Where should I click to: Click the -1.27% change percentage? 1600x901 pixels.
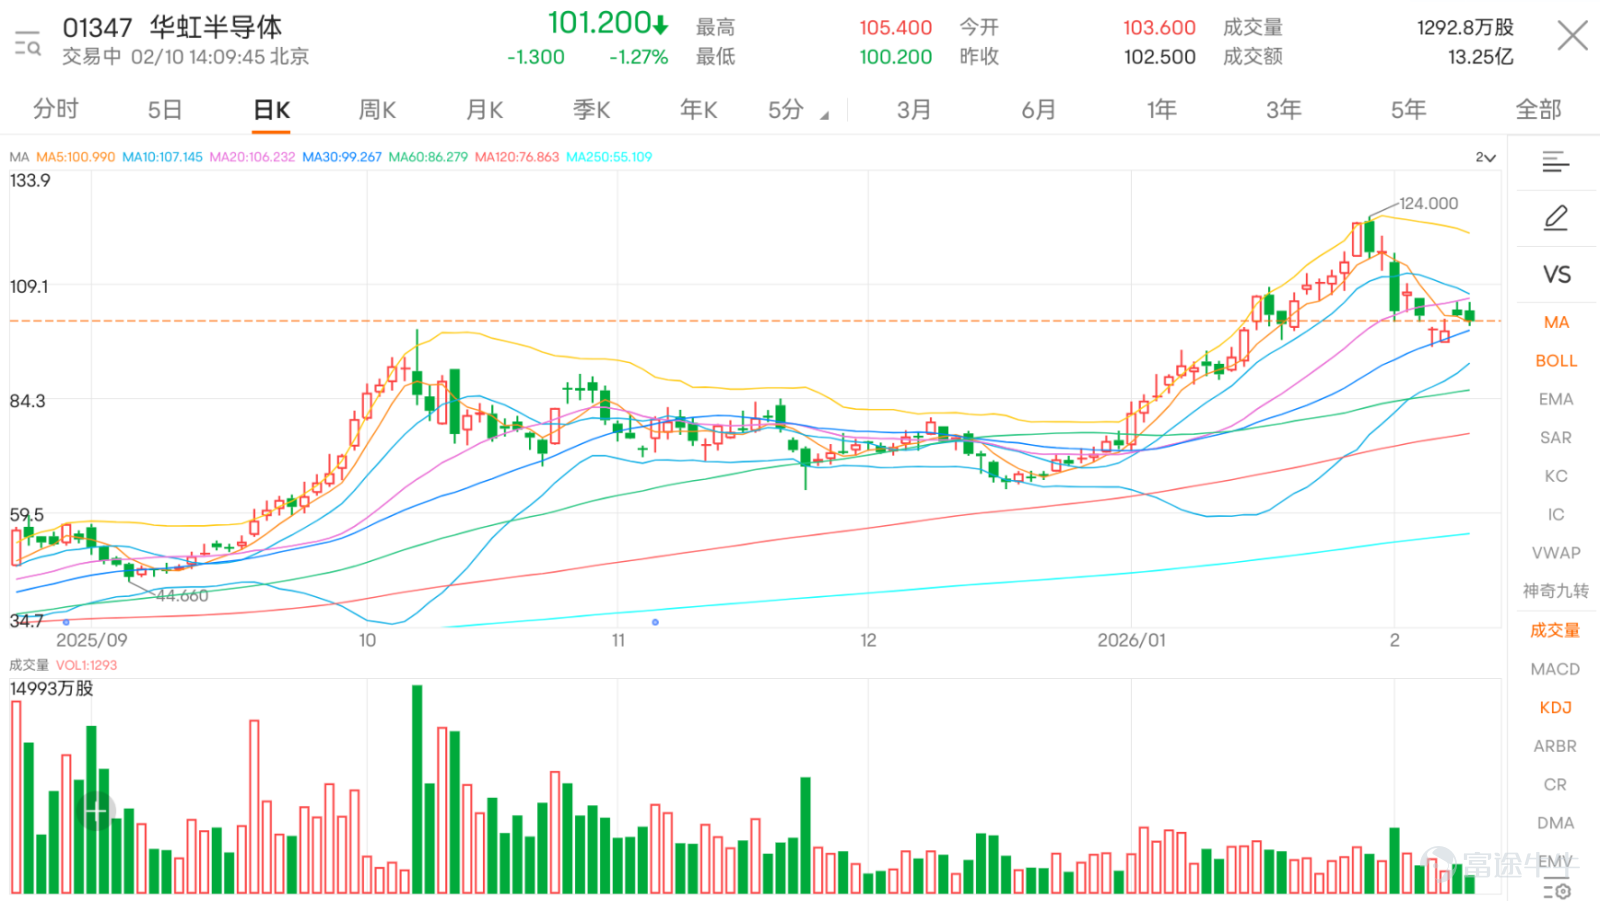pyautogui.click(x=638, y=57)
